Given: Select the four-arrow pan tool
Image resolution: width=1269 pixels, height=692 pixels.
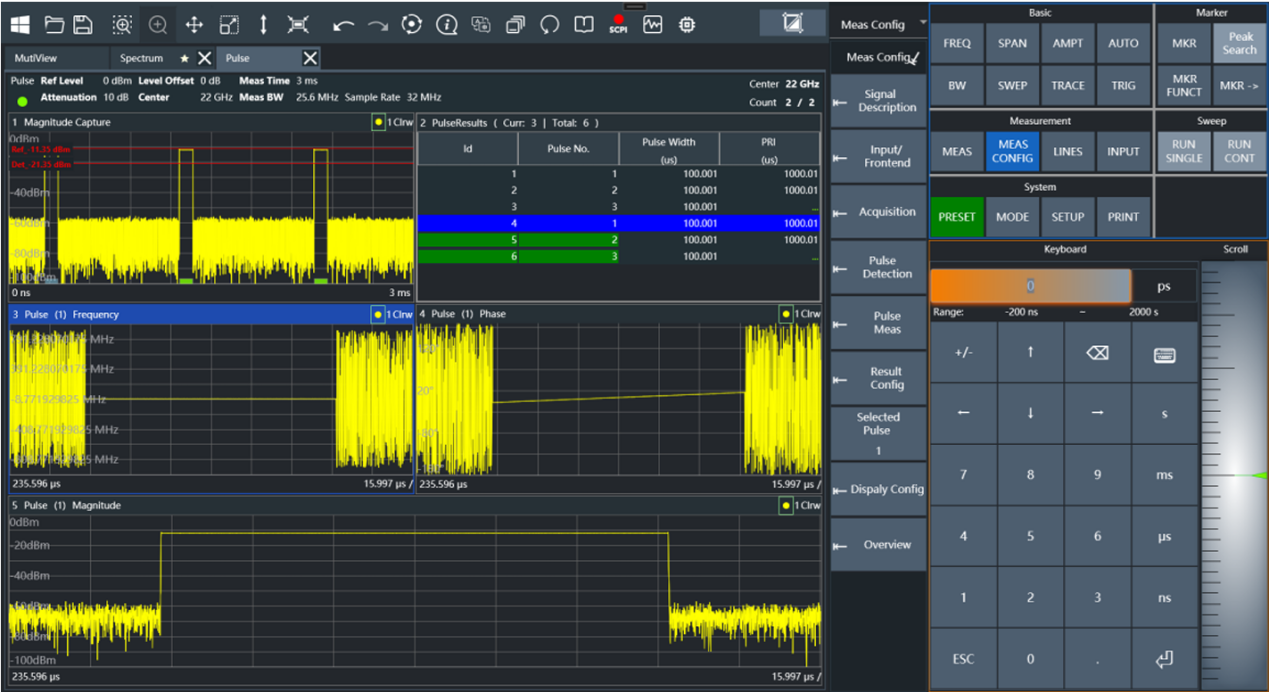Looking at the screenshot, I should click(195, 24).
